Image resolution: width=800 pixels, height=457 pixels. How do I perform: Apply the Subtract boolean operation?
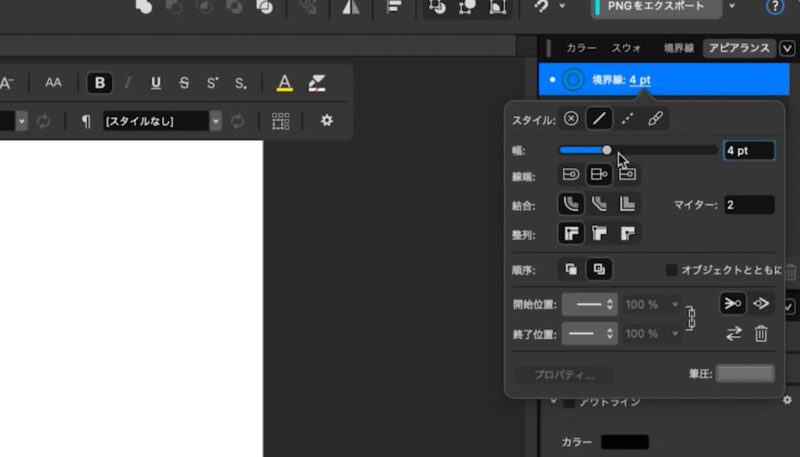(x=174, y=7)
